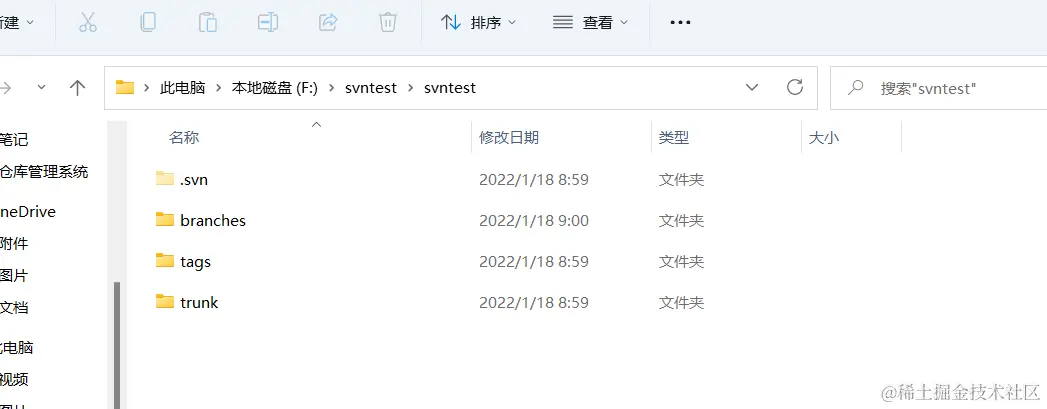Sort by 名称 column header
1047x409 pixels.
184,138
